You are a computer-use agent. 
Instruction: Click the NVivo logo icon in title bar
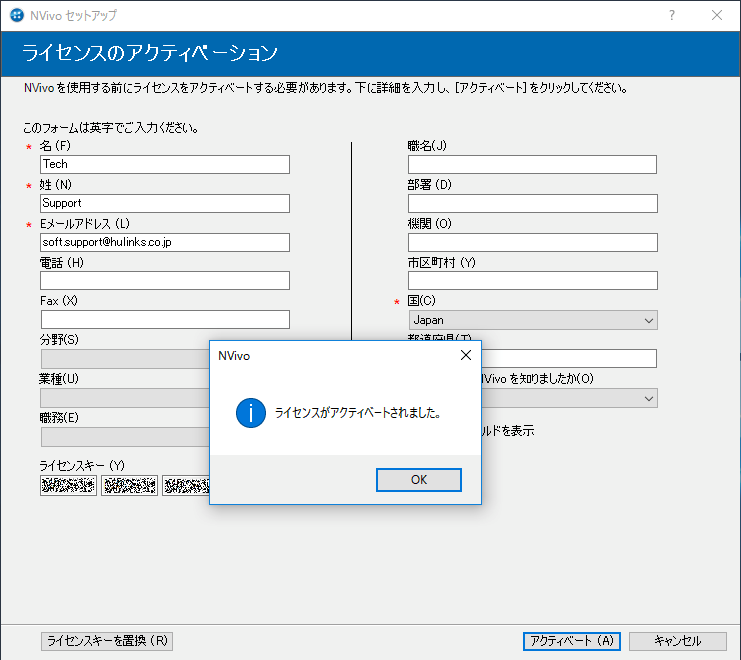tap(17, 15)
